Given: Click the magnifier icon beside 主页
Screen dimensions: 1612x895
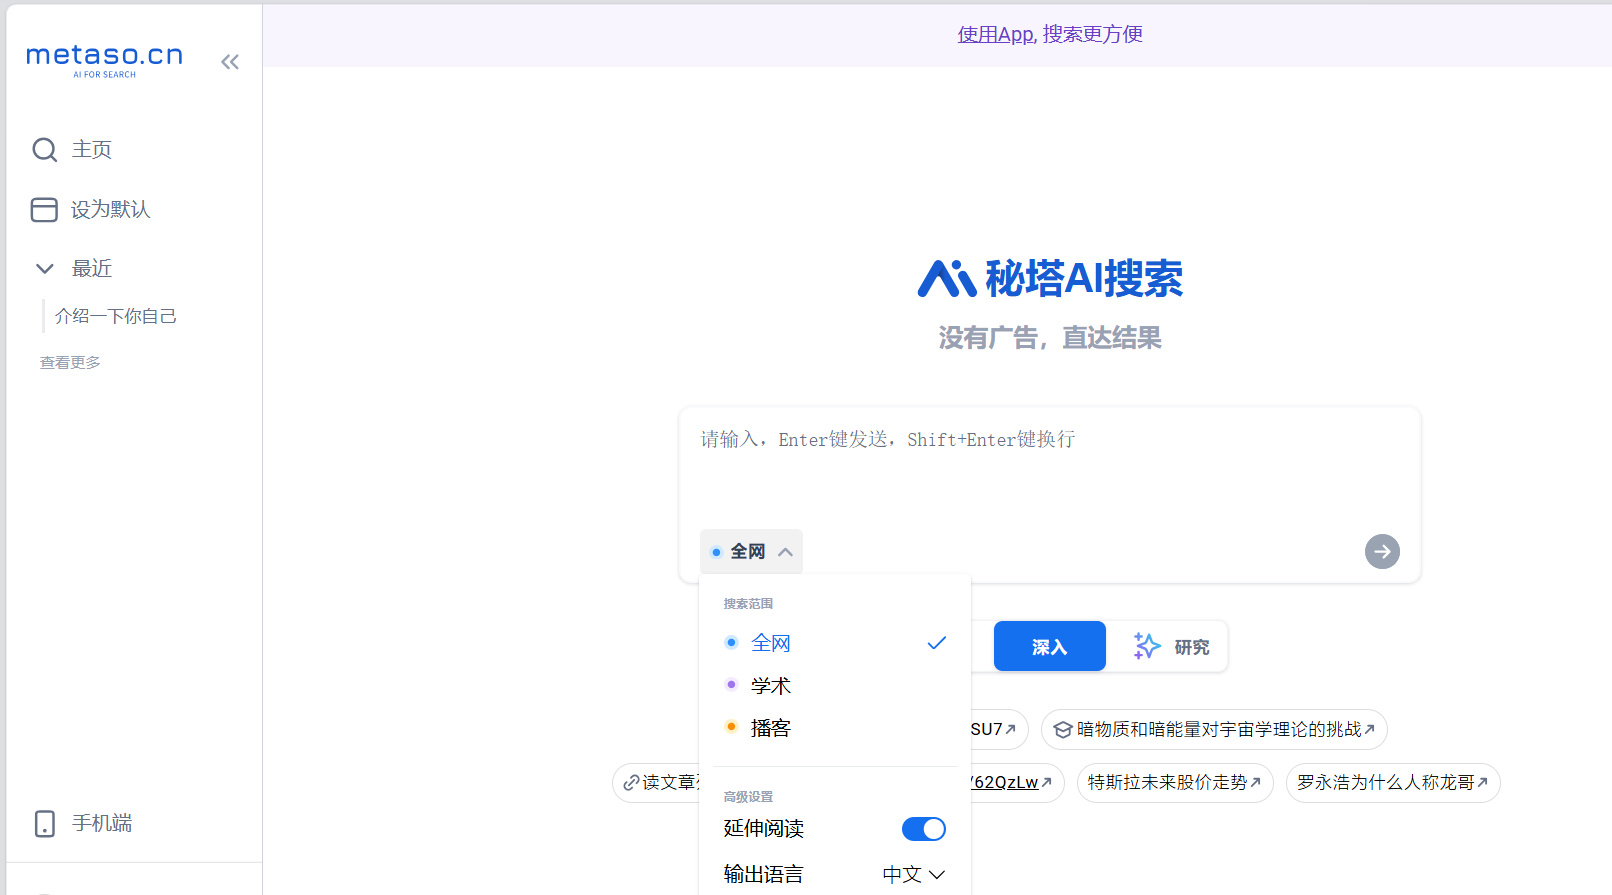Looking at the screenshot, I should (45, 150).
